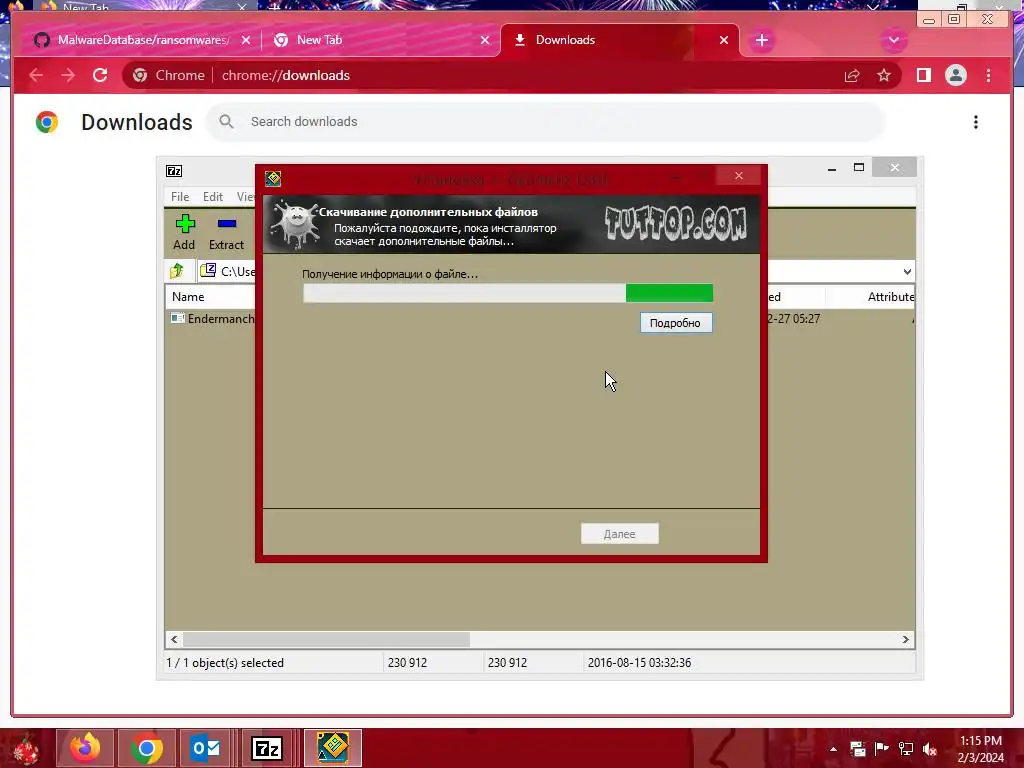Click the muted volume tray icon
The width and height of the screenshot is (1024, 768).
(x=929, y=749)
